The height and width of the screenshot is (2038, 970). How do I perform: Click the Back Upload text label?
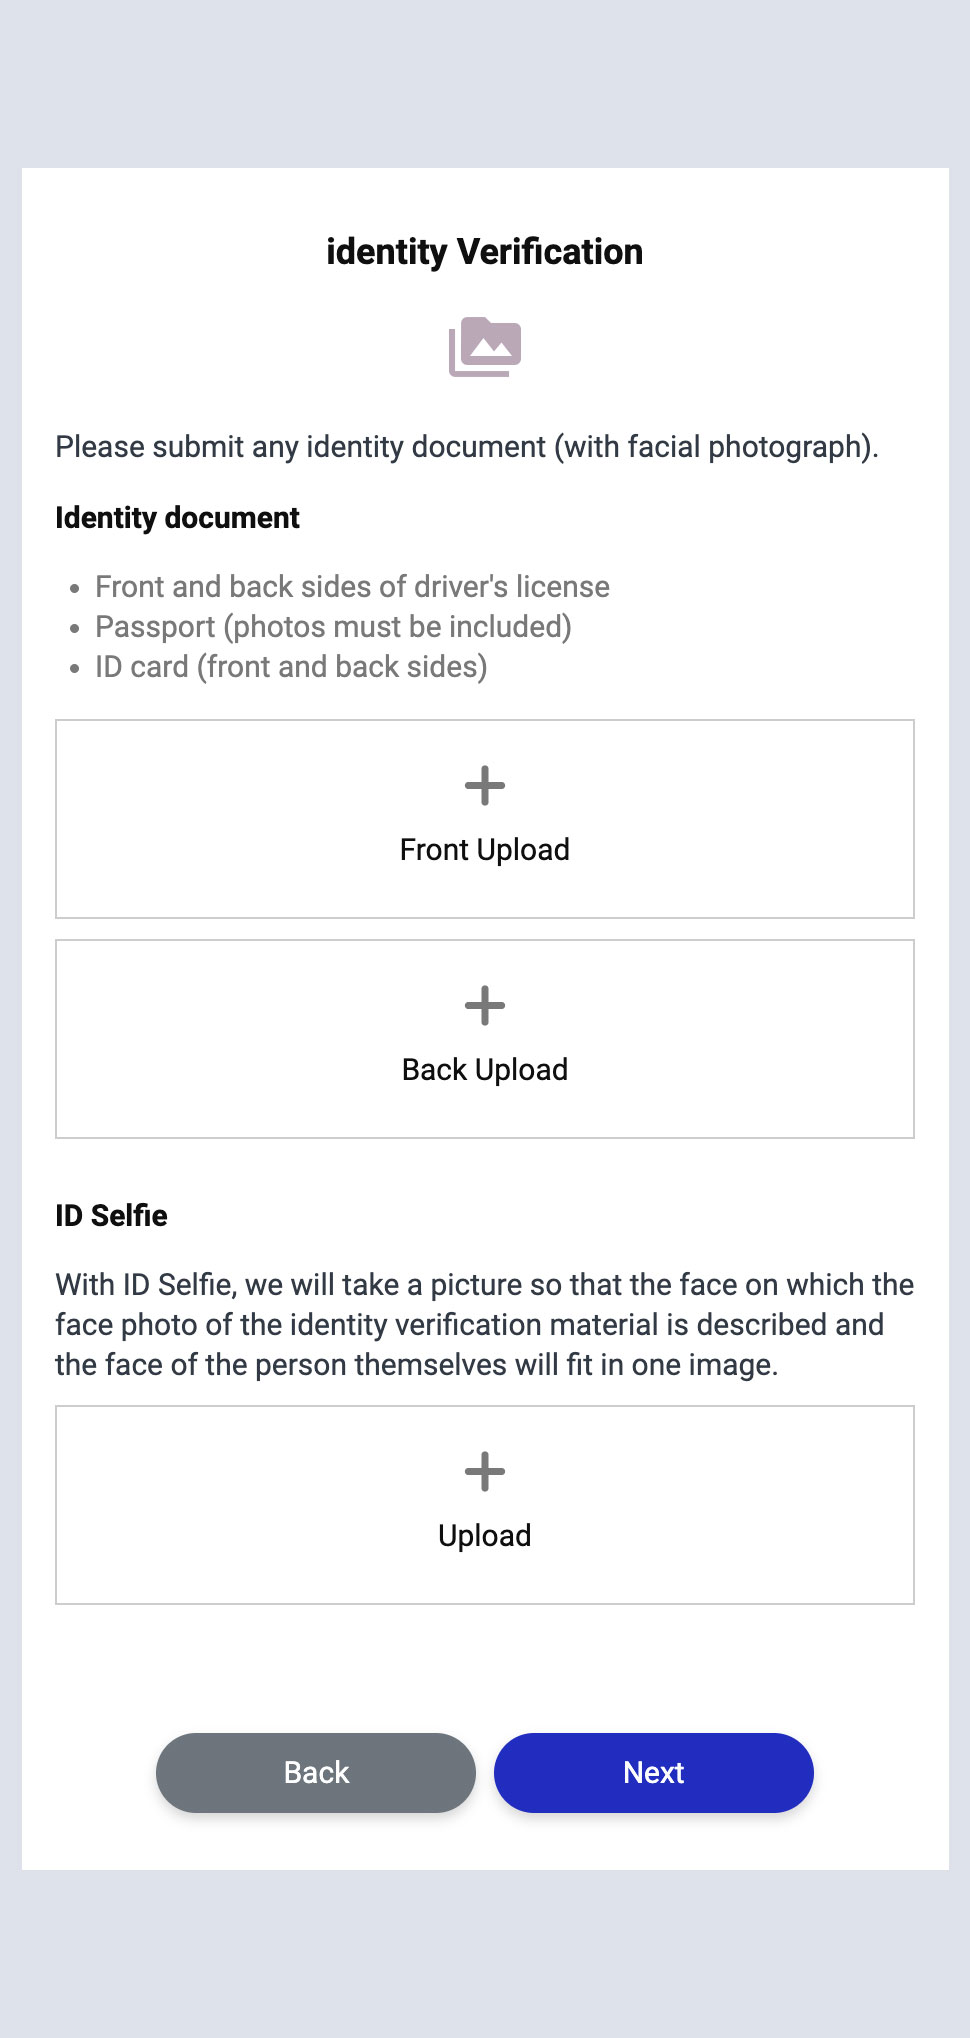(485, 1070)
